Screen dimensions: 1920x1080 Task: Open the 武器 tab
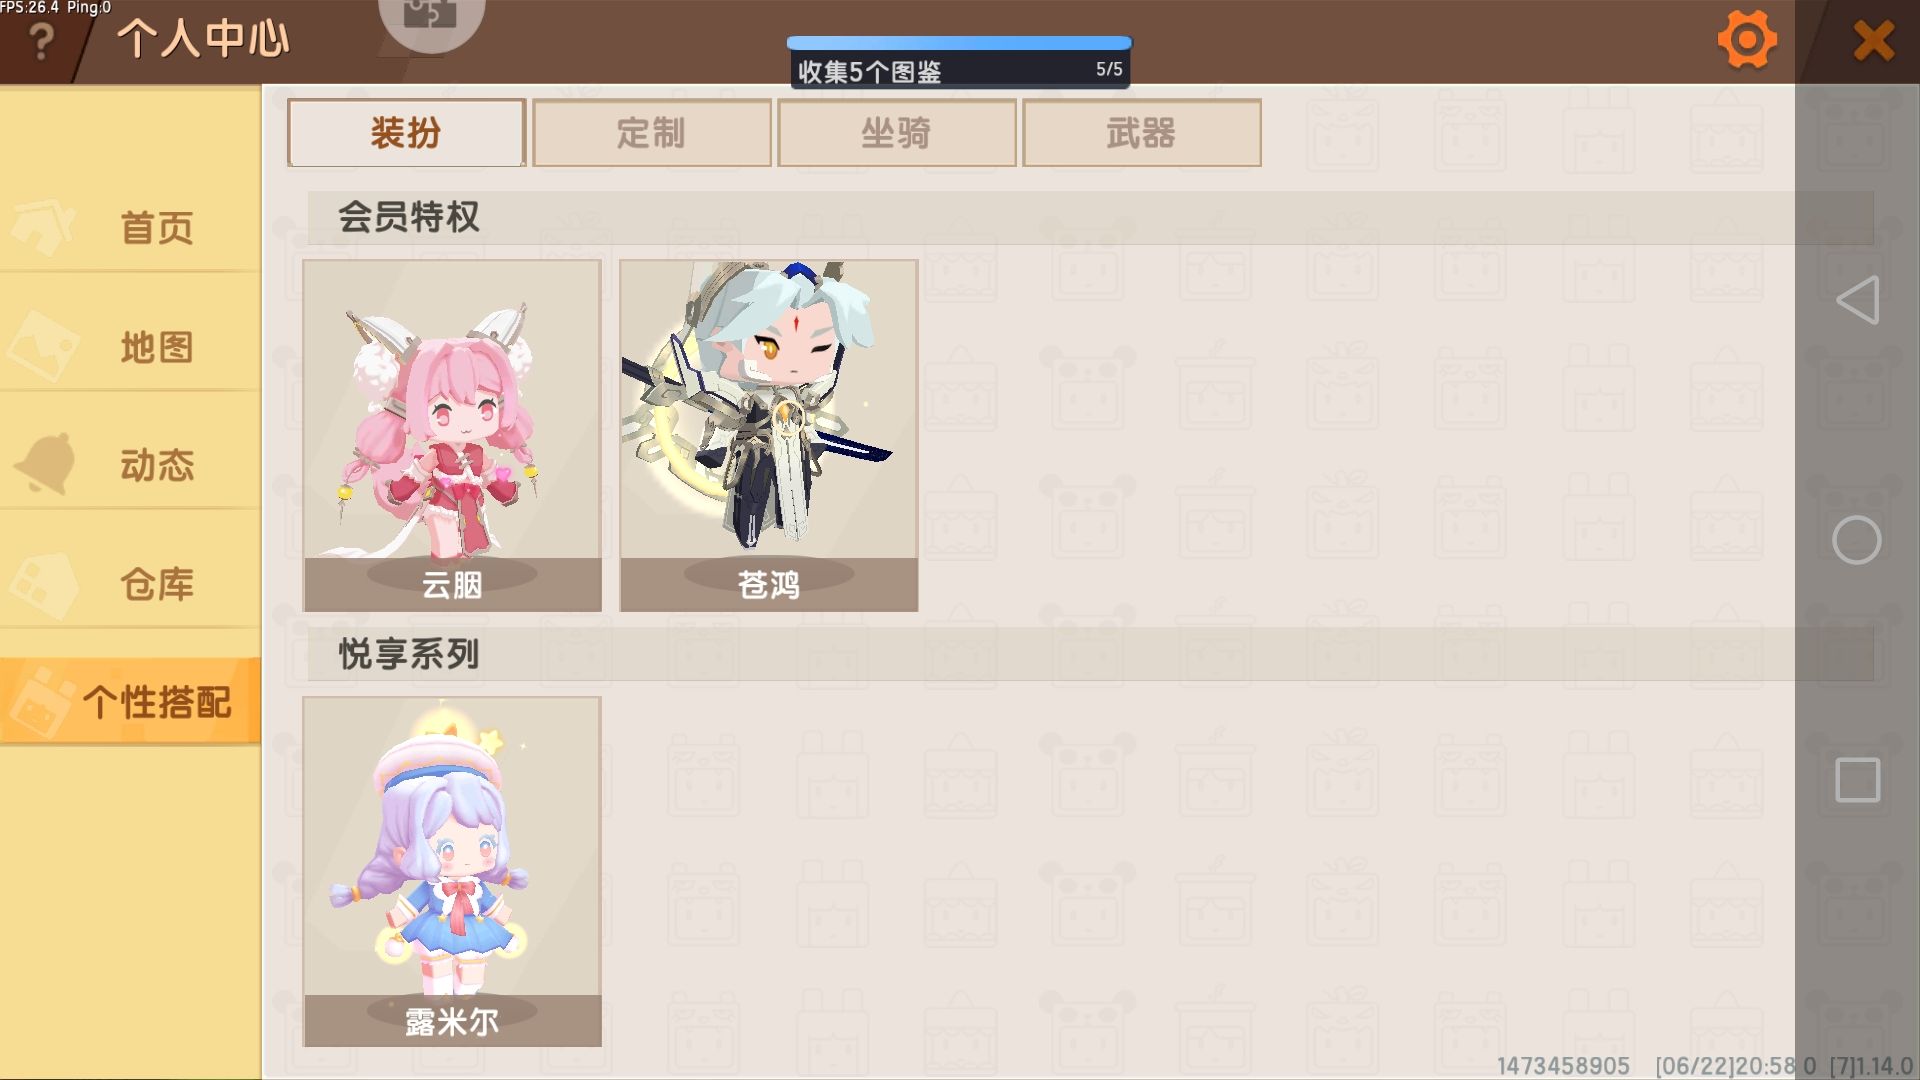click(1142, 133)
